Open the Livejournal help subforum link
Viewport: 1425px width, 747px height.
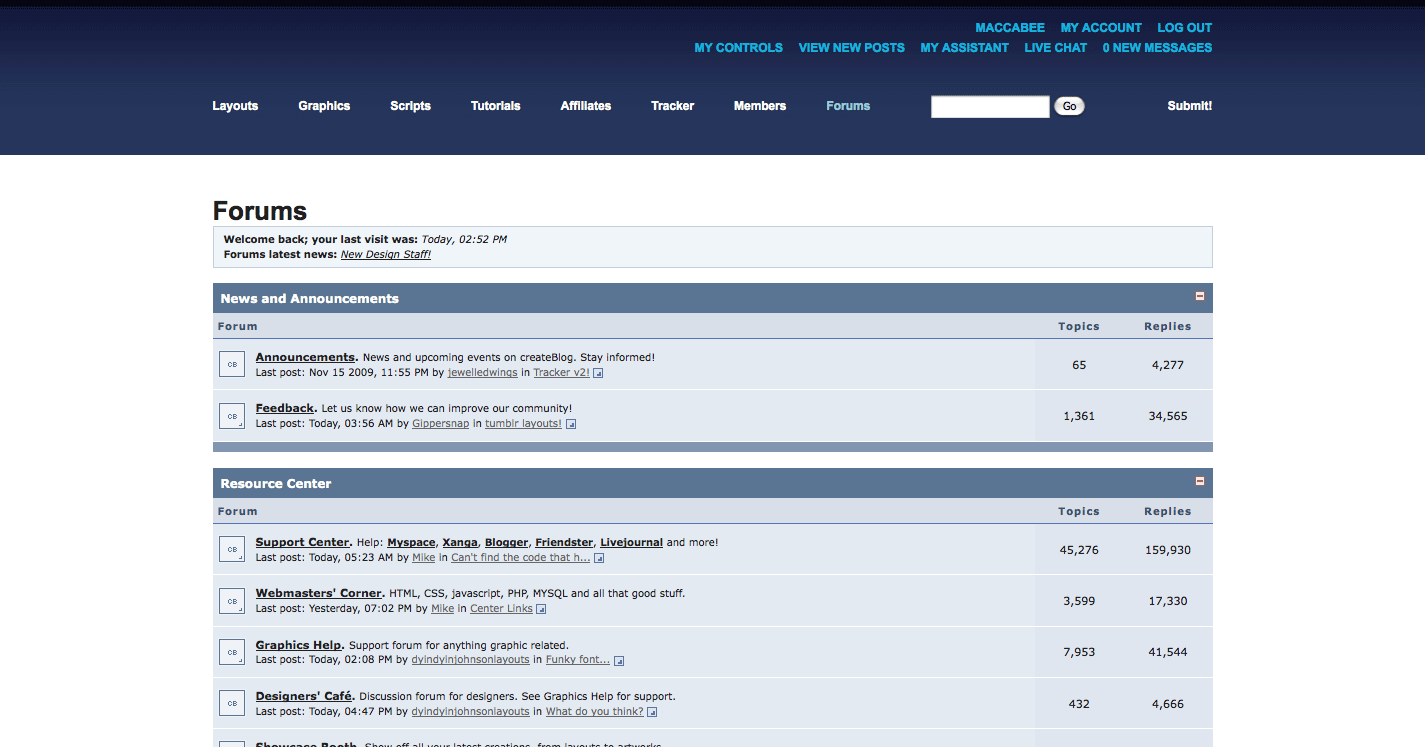coord(632,542)
